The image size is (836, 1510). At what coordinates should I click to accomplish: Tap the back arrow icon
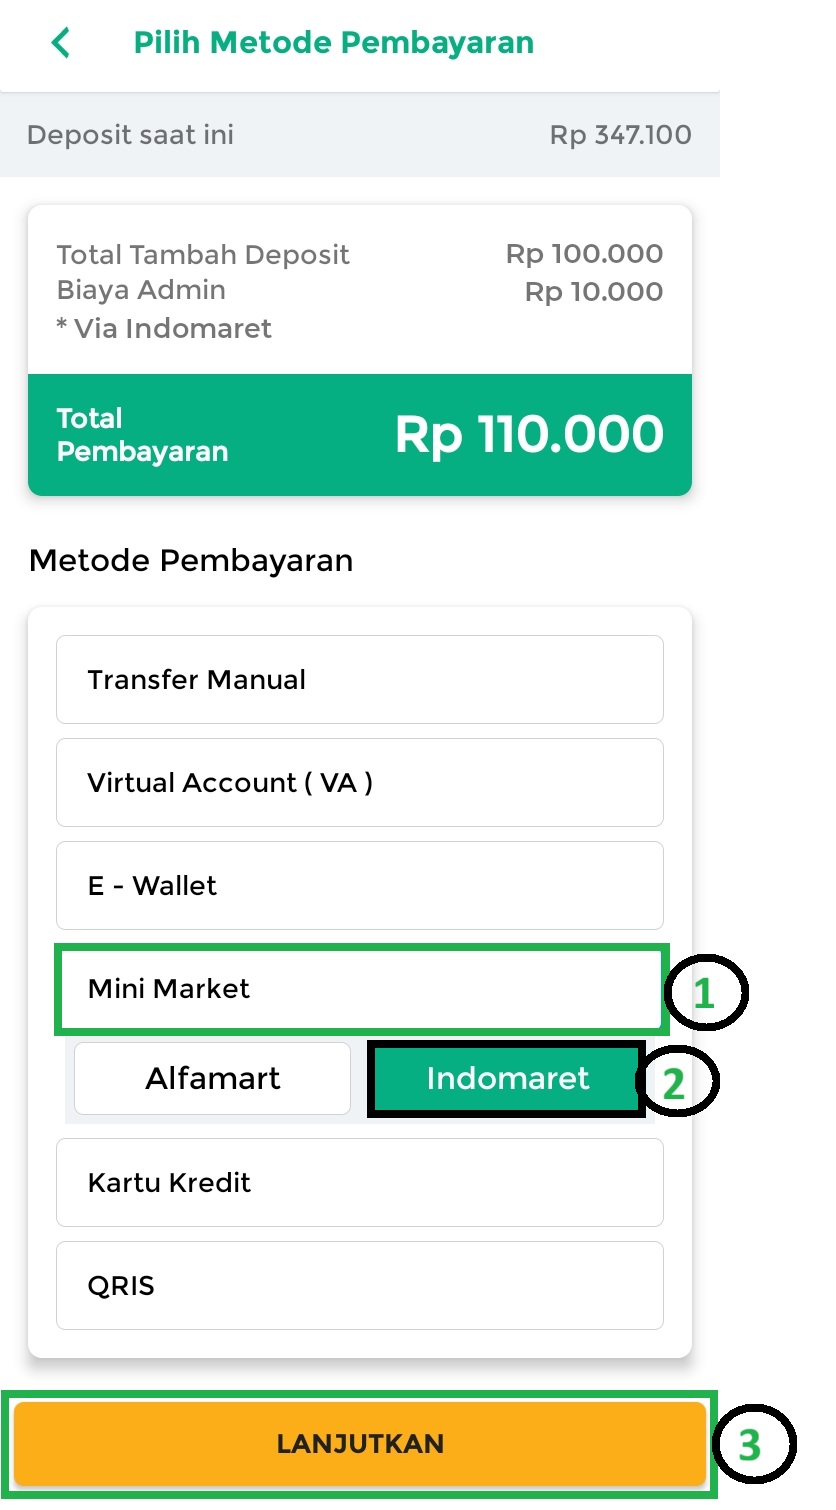(x=61, y=43)
